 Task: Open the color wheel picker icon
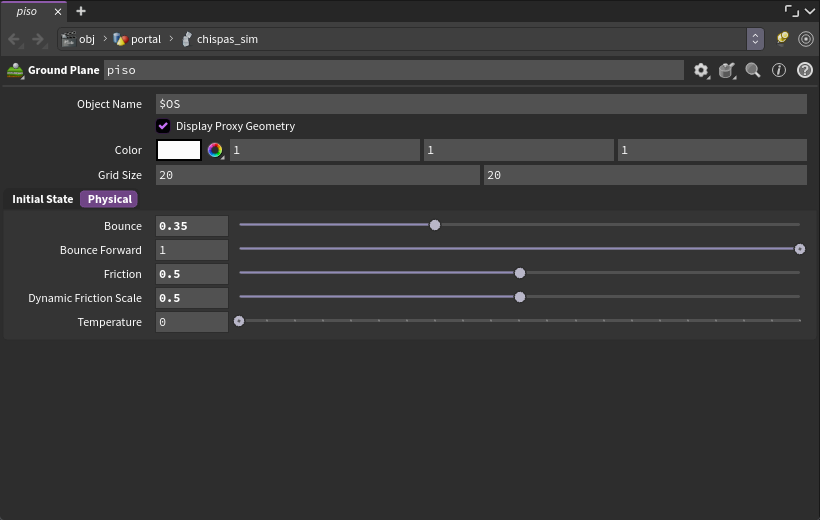(x=215, y=150)
